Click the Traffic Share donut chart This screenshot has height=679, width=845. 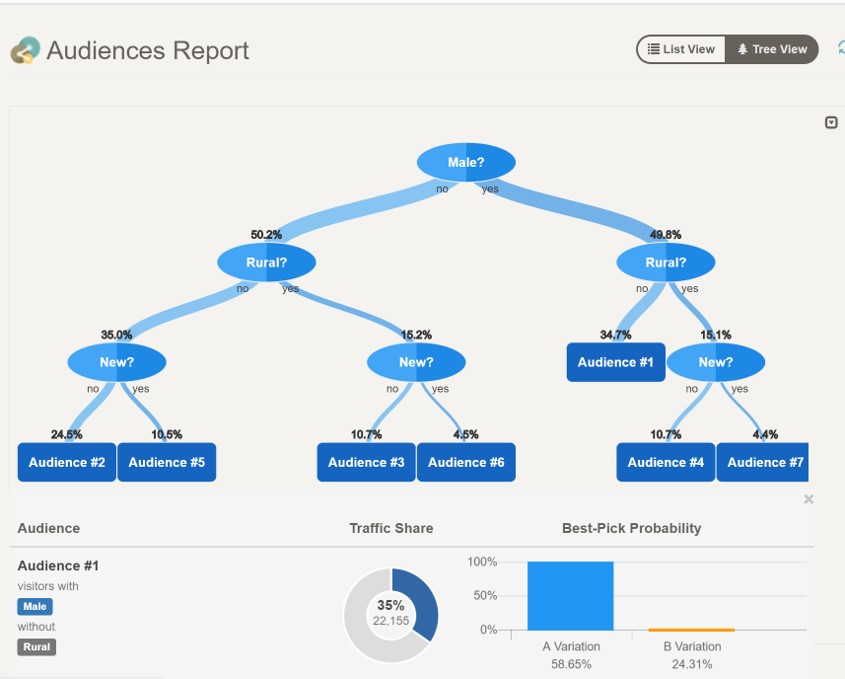tap(391, 615)
